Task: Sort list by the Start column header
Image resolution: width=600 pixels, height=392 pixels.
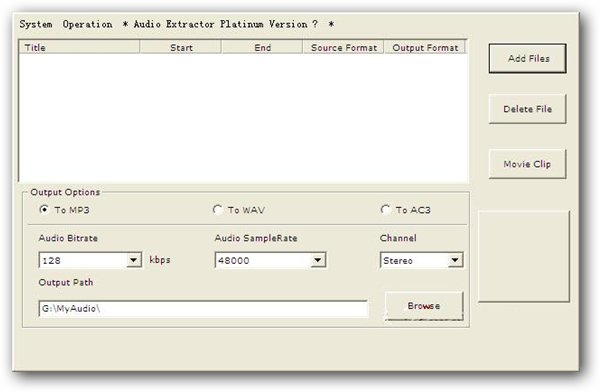Action: [x=181, y=47]
